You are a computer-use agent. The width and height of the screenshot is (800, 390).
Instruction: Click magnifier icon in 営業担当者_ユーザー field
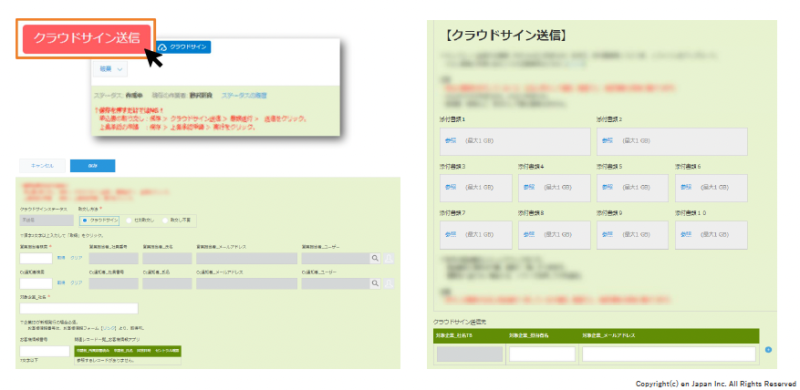point(375,258)
